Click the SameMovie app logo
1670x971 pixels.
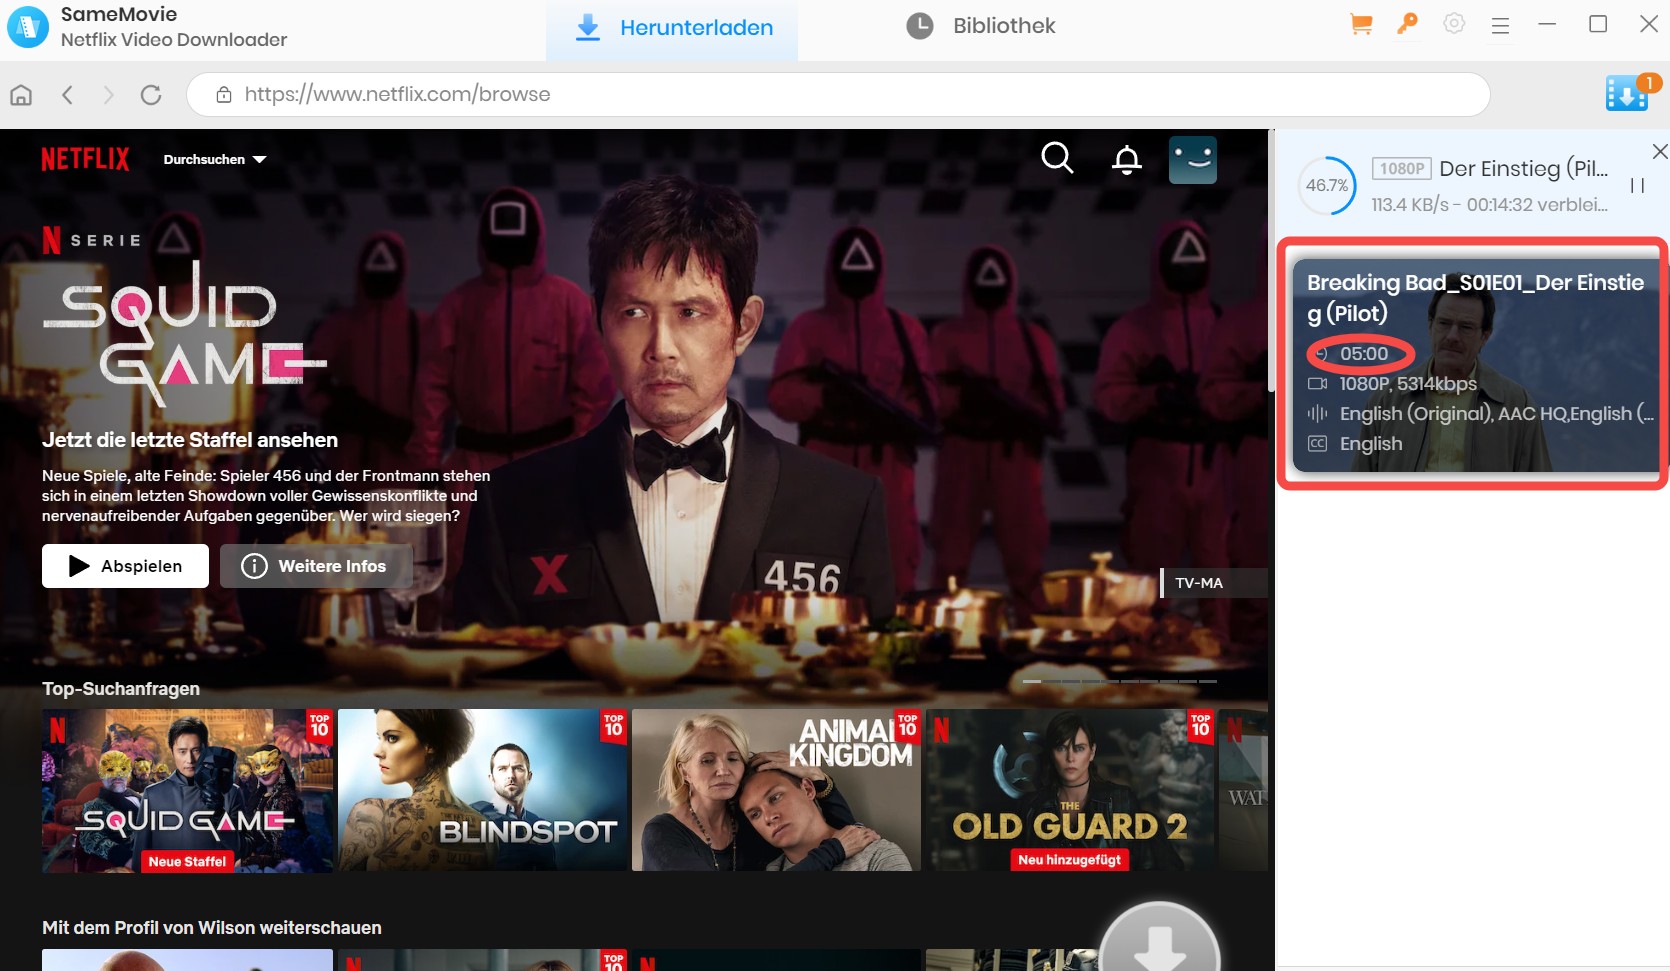coord(28,27)
